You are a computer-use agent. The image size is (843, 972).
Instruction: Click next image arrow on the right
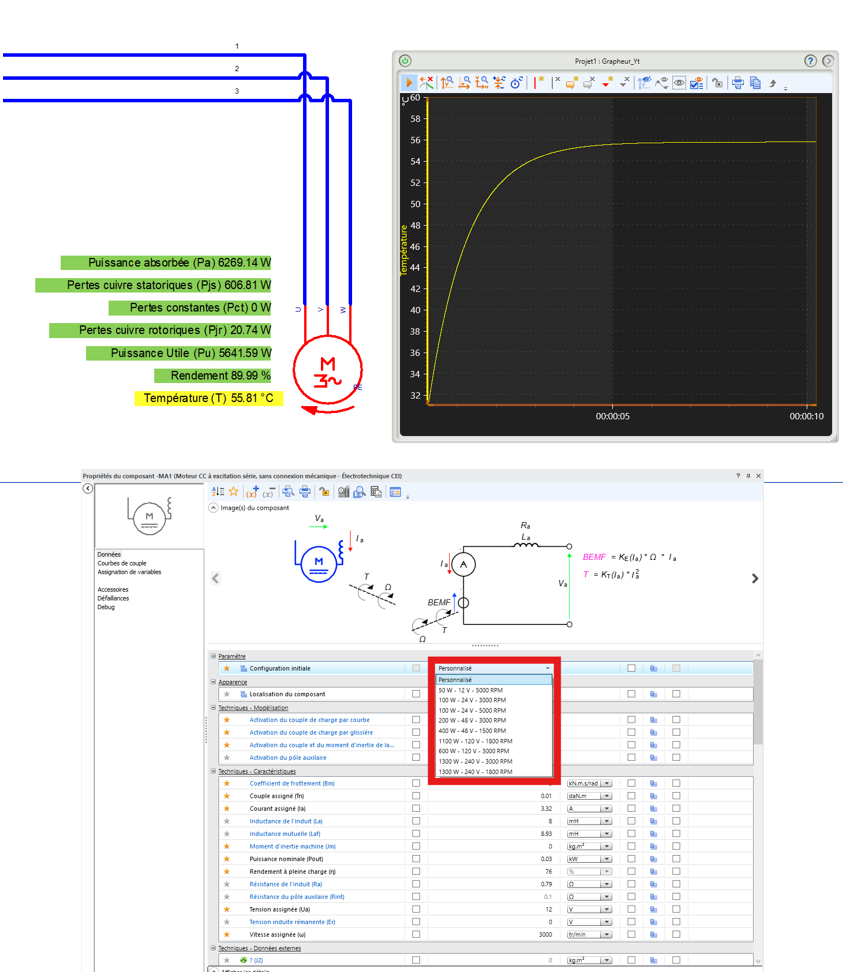click(x=754, y=578)
